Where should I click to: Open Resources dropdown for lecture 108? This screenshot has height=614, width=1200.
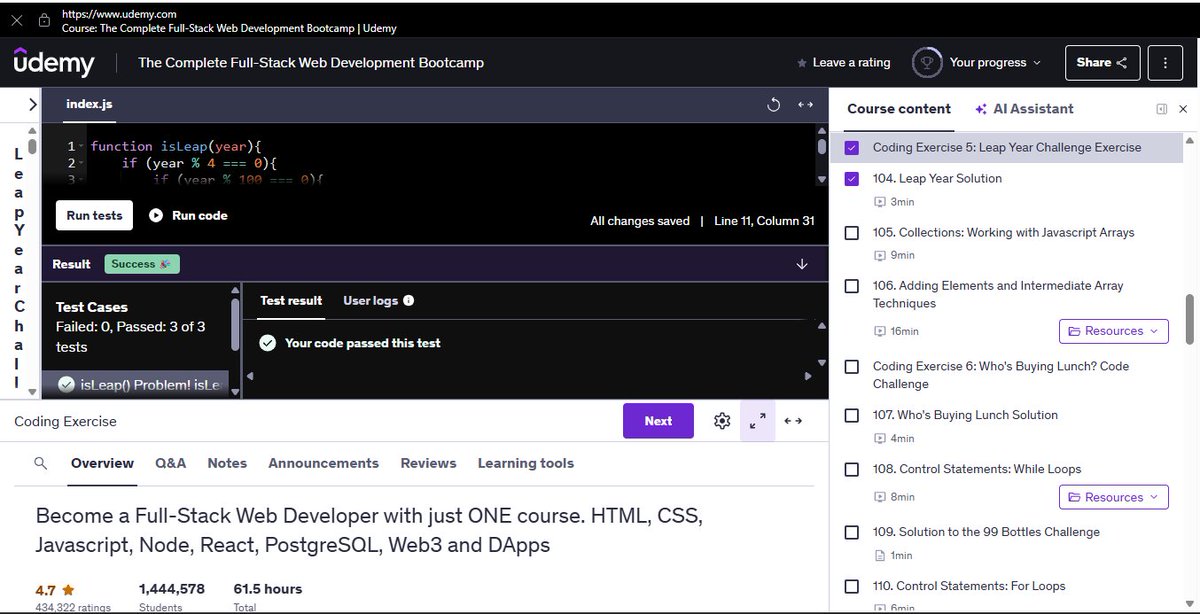point(1113,497)
